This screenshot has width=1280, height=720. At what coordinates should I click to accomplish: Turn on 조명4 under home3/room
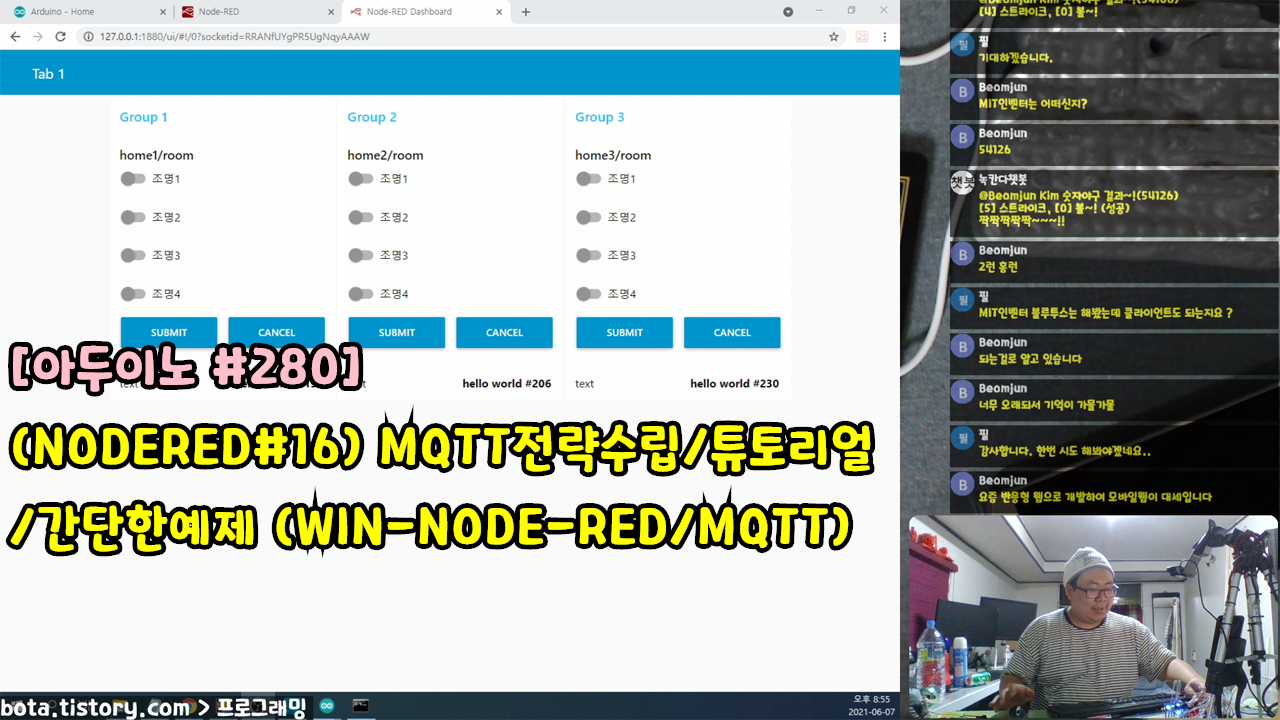(x=588, y=294)
